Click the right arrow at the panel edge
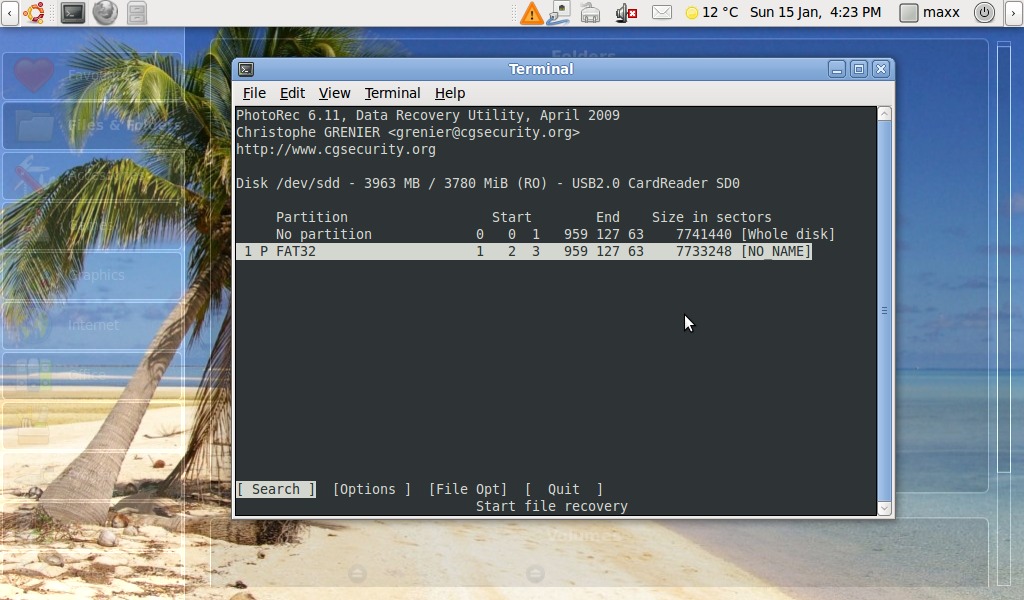 click(1014, 12)
